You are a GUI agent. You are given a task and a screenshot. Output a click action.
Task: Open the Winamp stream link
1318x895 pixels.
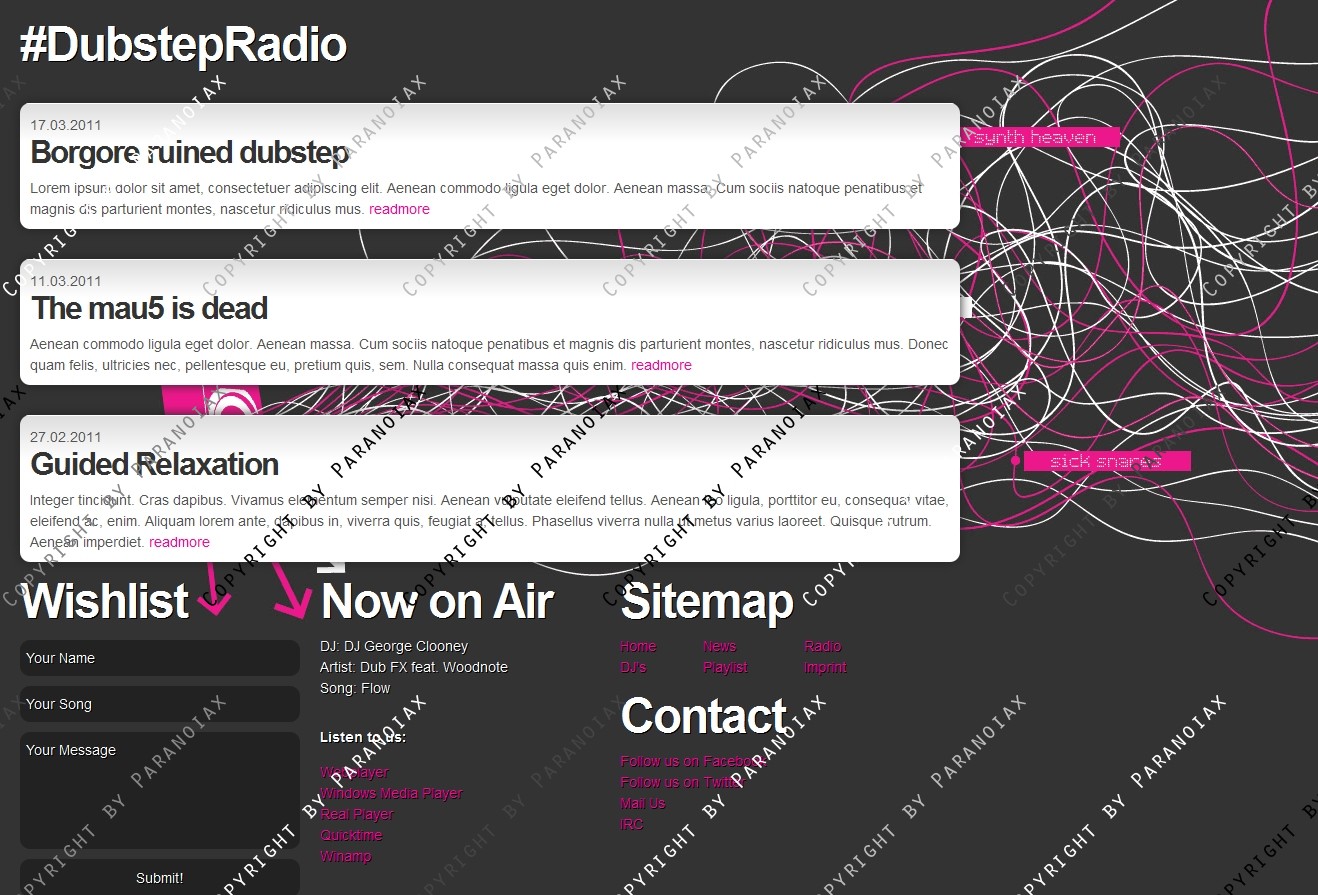[x=345, y=856]
